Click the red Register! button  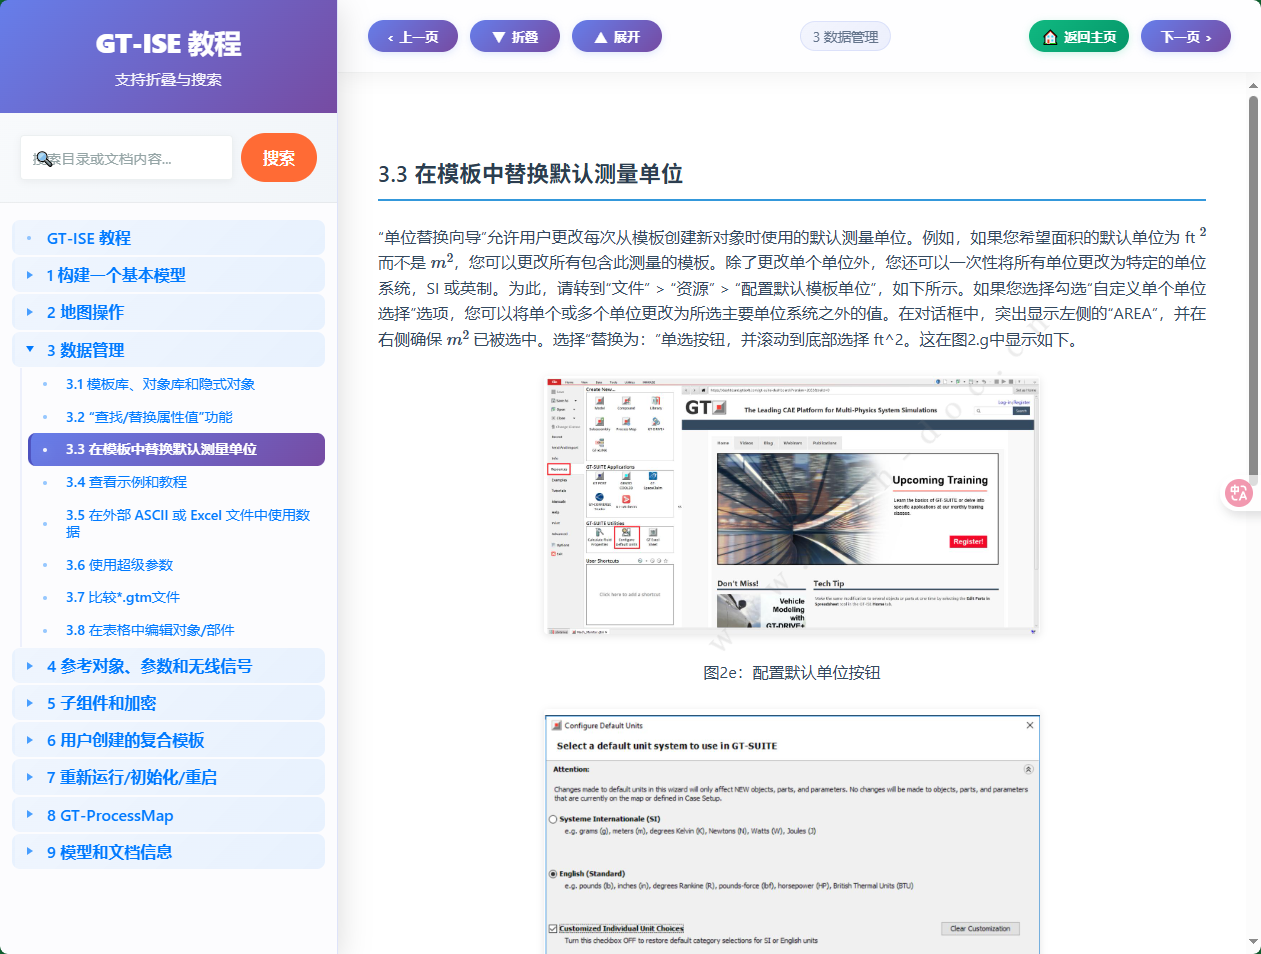pos(969,542)
